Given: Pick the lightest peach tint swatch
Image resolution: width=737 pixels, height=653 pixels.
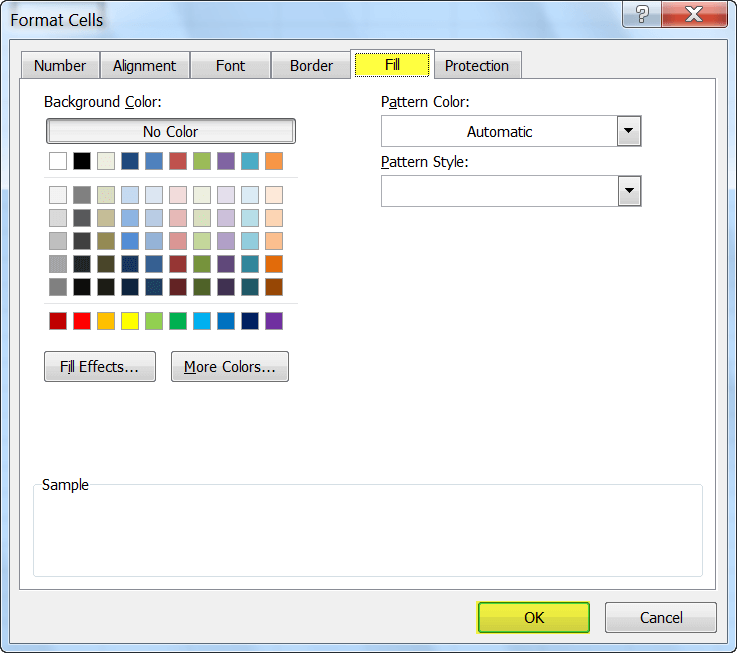Looking at the screenshot, I should pos(274,195).
